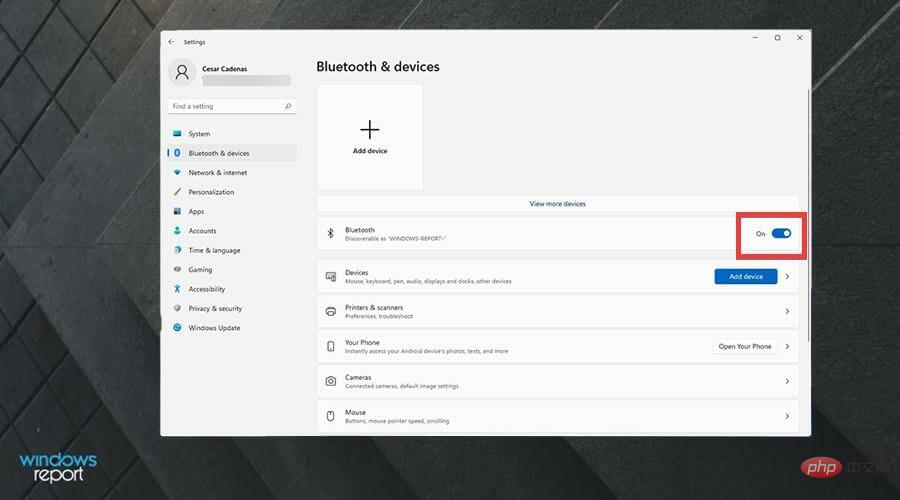Click the search magnifier icon

coord(288,106)
